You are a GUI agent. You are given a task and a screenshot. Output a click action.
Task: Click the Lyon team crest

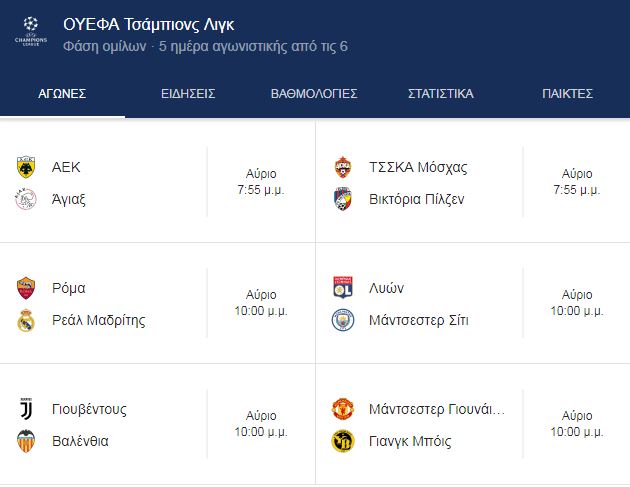(342, 288)
